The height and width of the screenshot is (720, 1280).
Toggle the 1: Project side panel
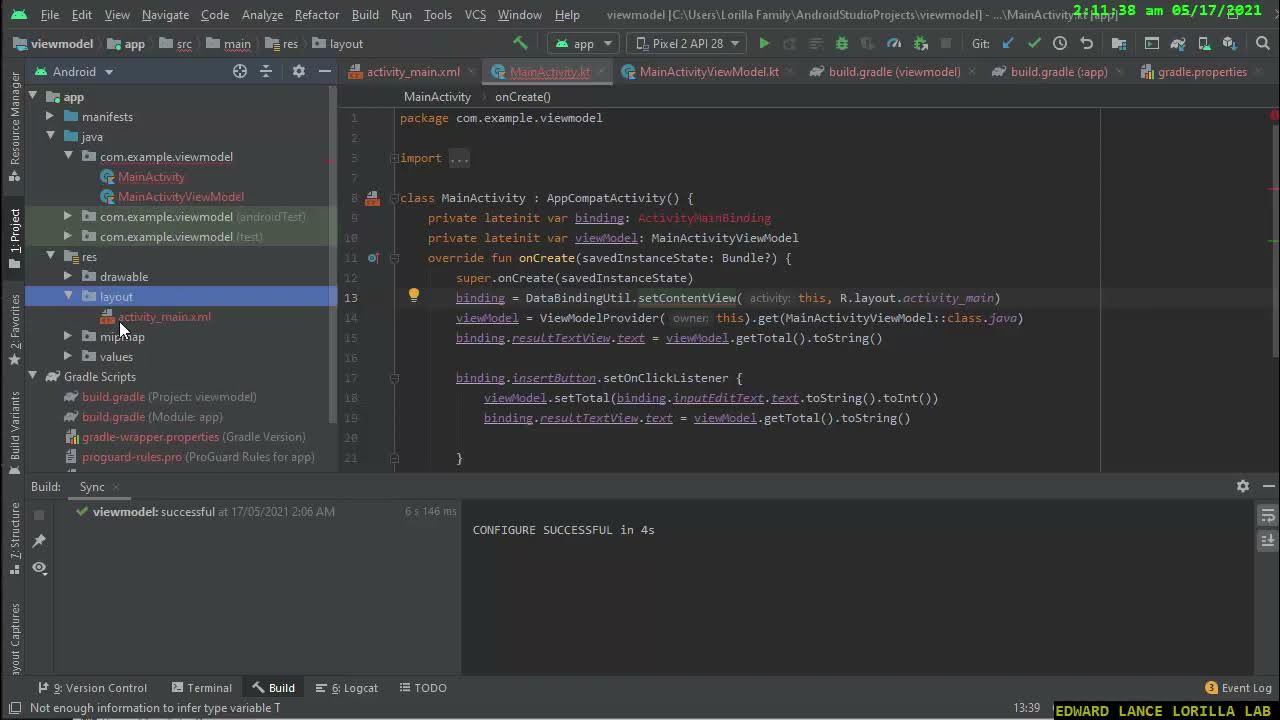click(14, 238)
